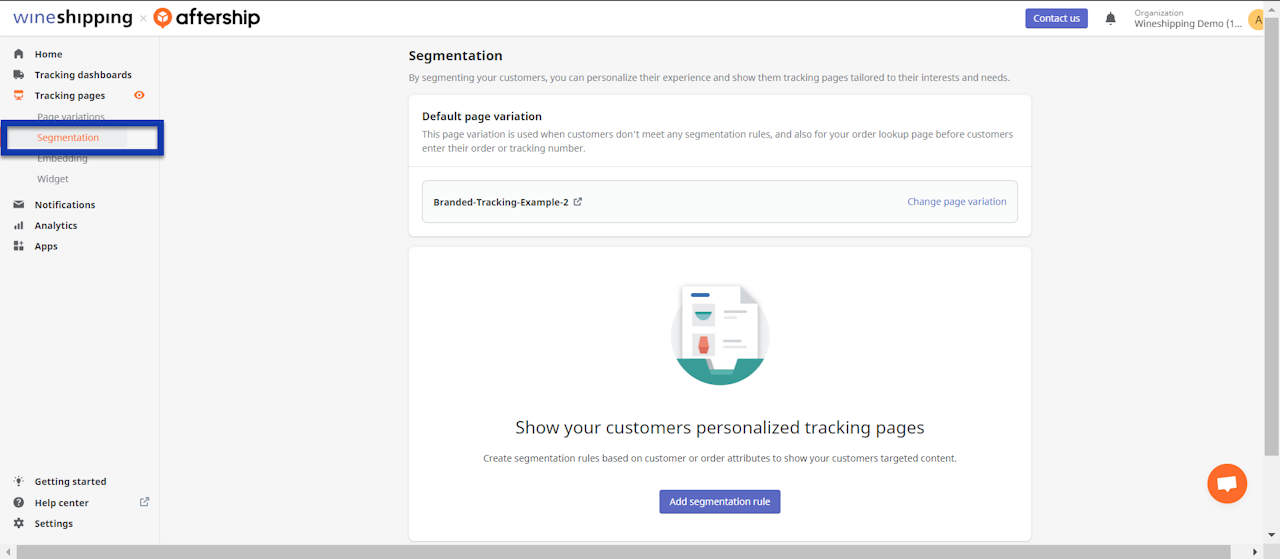Go to the Widget submenu item
The image size is (1280, 559).
point(53,180)
